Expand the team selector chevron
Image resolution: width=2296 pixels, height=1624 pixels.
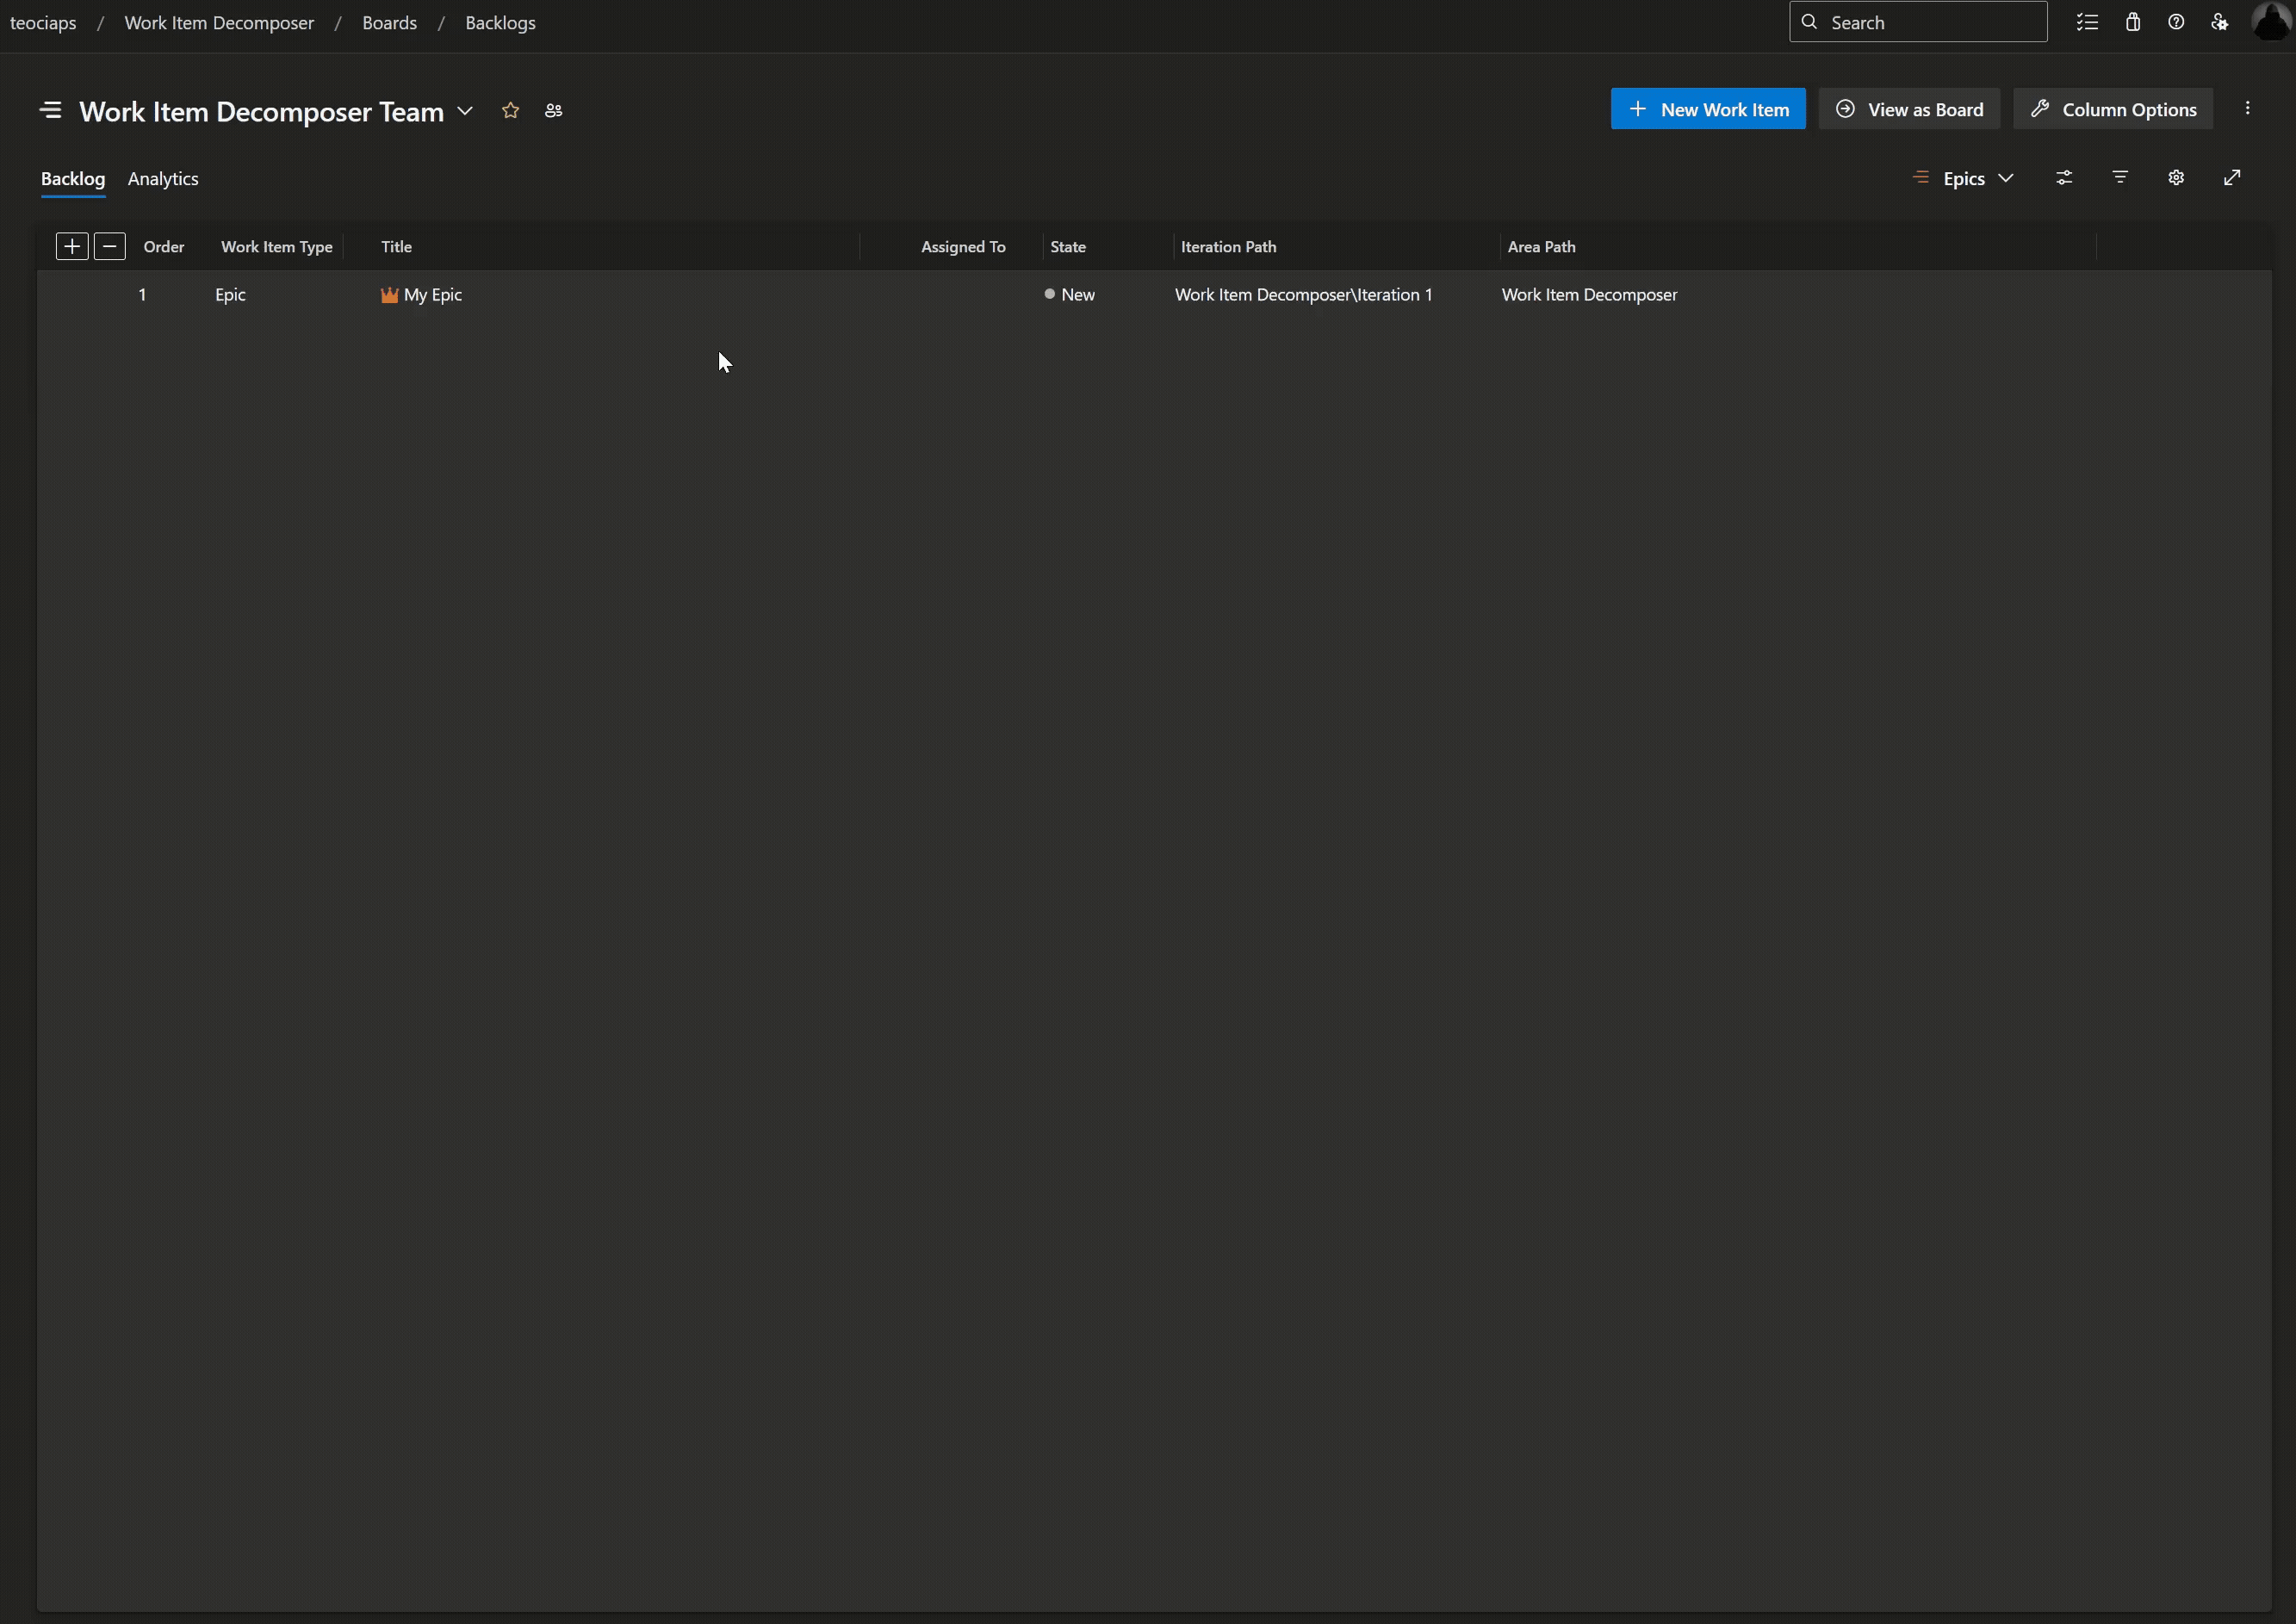tap(465, 111)
